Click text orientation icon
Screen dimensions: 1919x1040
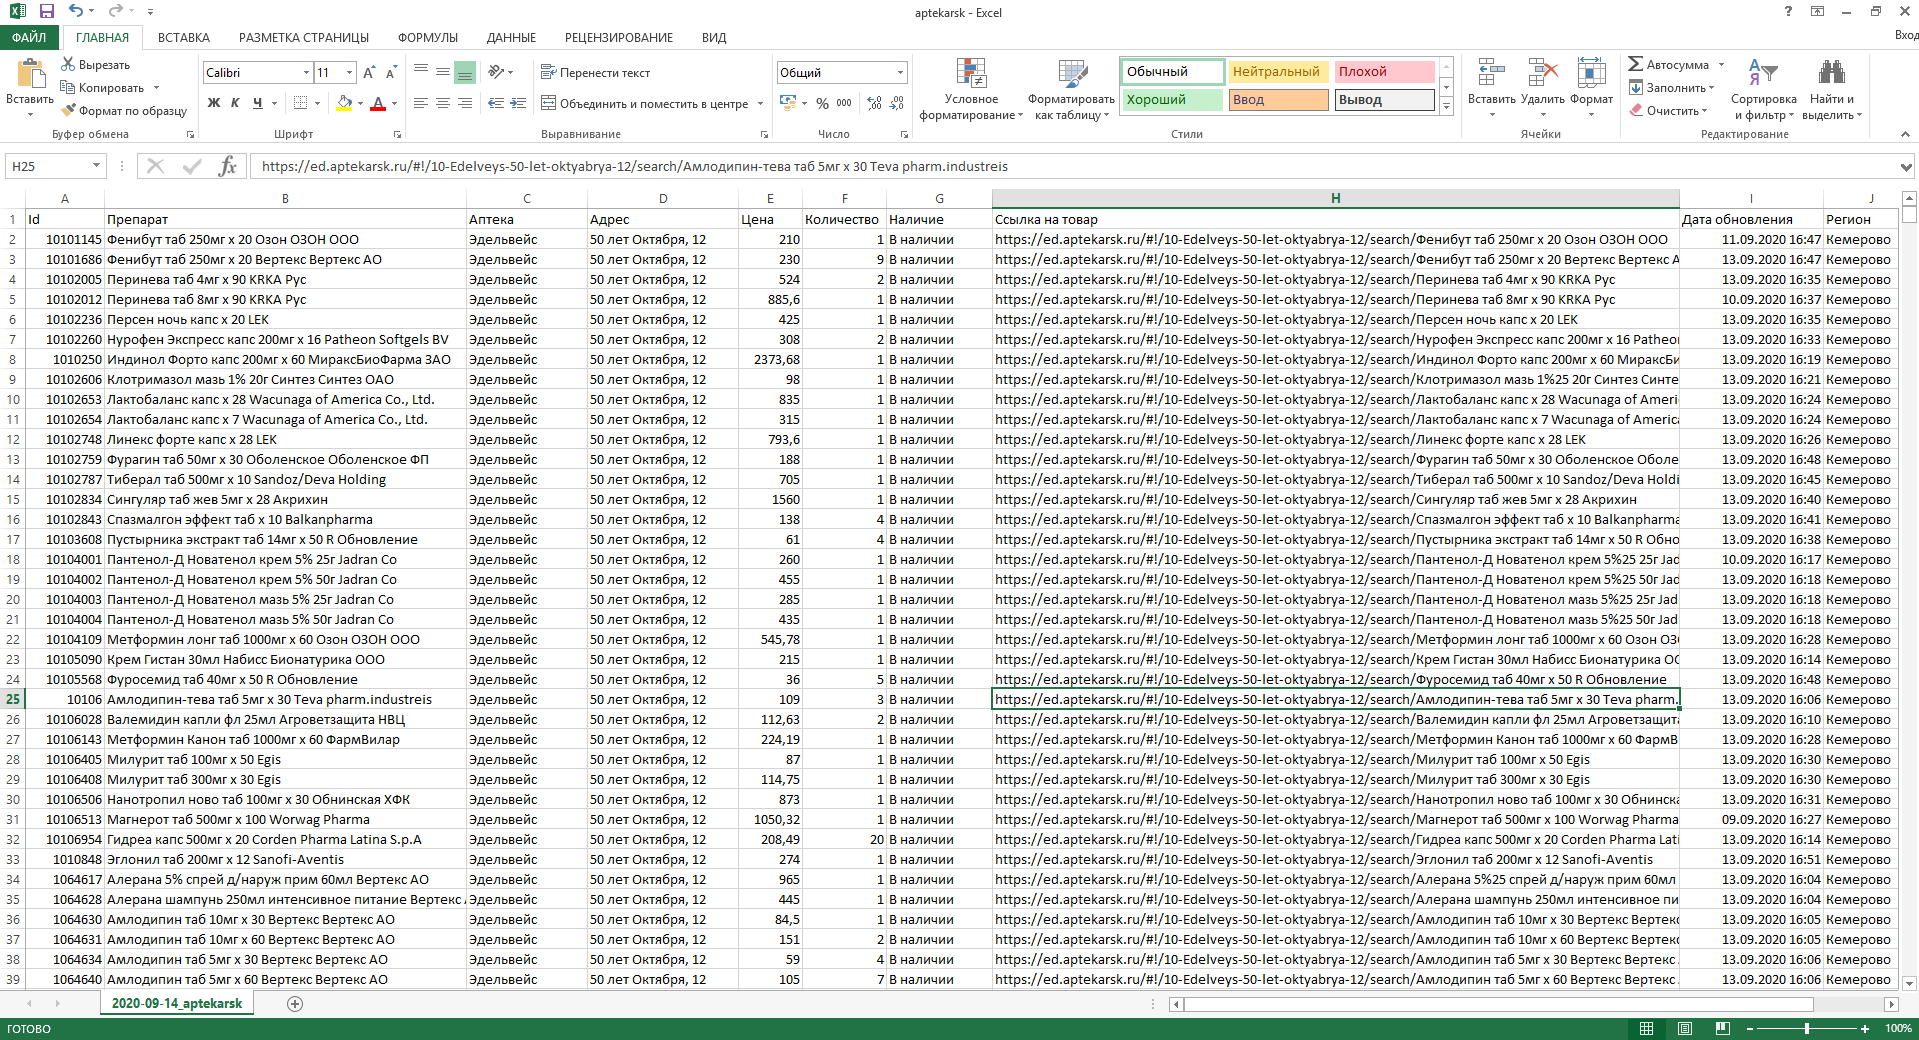pyautogui.click(x=496, y=72)
